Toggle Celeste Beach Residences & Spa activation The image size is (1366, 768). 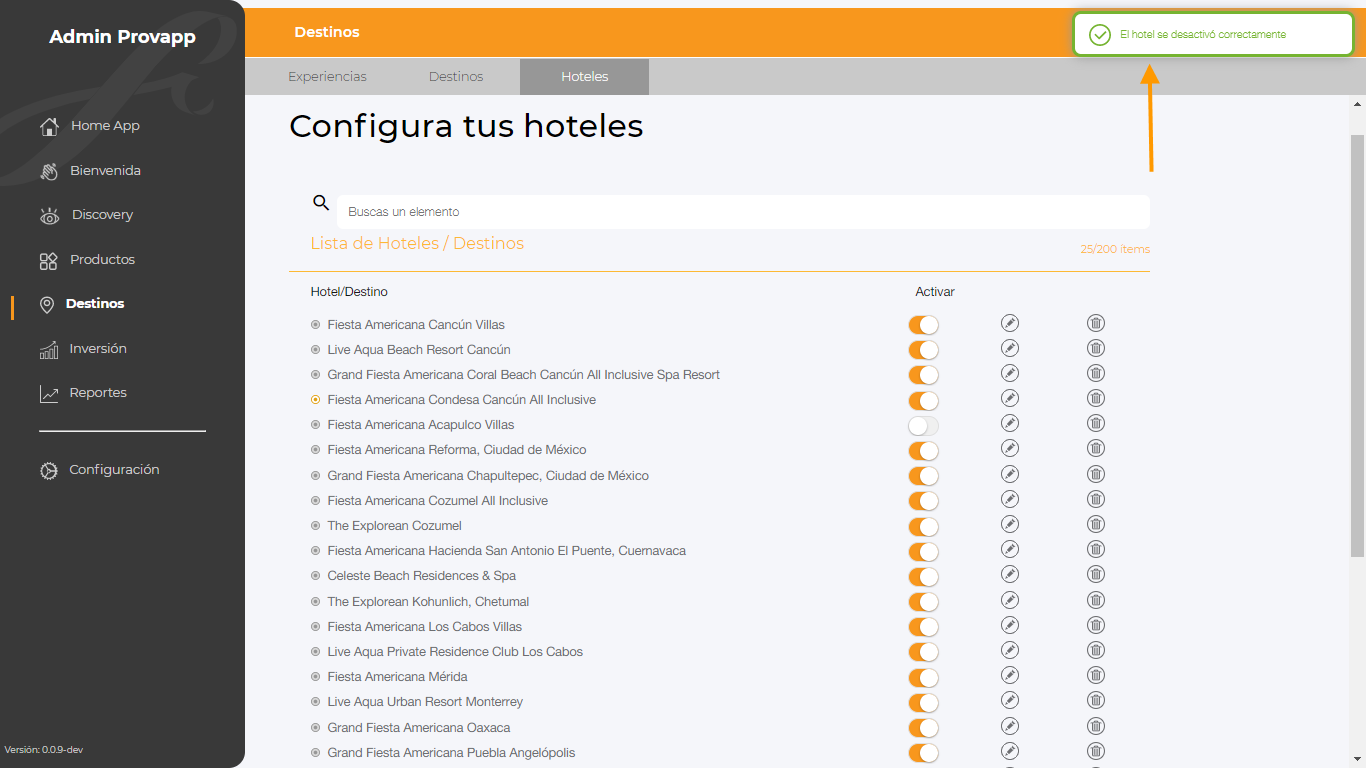coord(923,577)
